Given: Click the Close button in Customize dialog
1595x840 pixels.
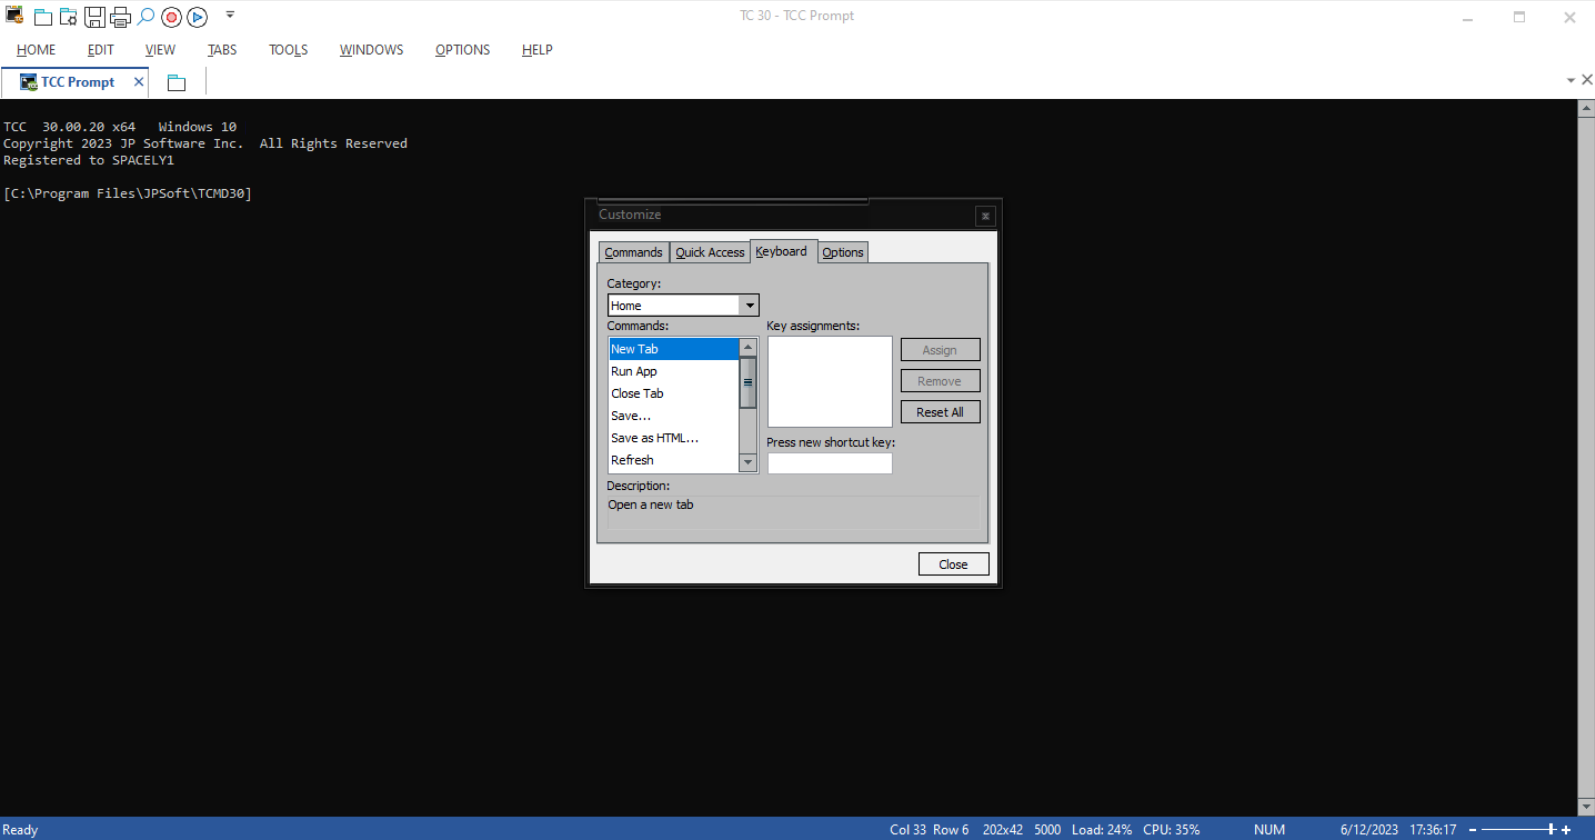Looking at the screenshot, I should (x=954, y=564).
